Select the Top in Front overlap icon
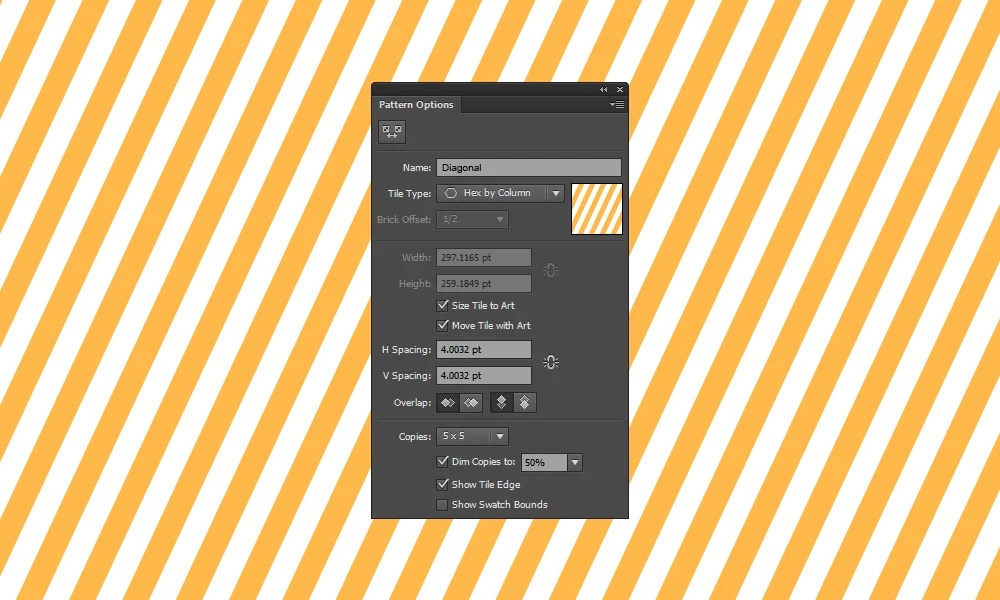Viewport: 1000px width, 600px height. click(x=502, y=402)
